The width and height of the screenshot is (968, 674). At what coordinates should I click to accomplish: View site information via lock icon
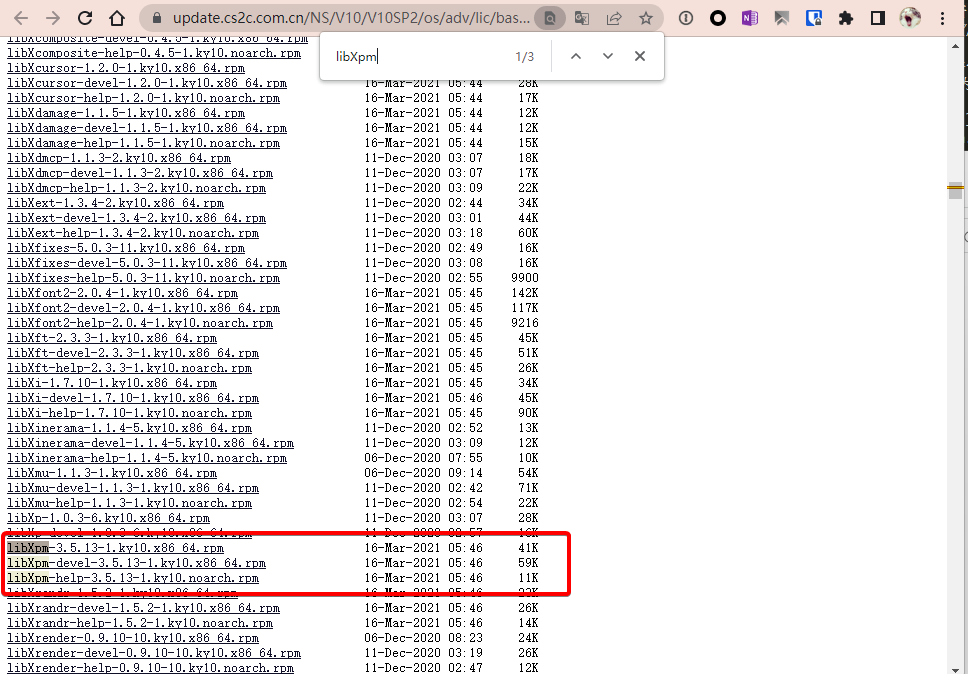(156, 19)
